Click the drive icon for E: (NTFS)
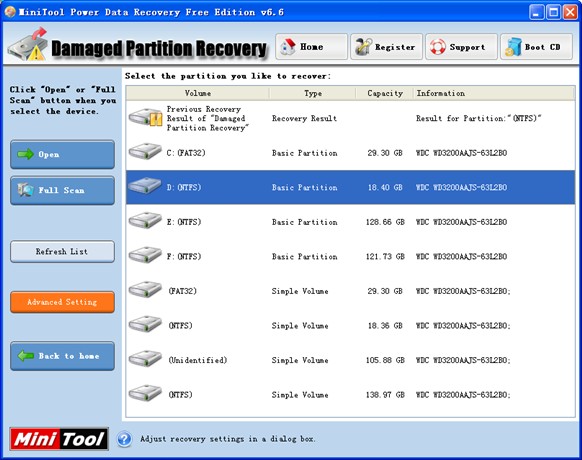The height and width of the screenshot is (460, 582). pyautogui.click(x=145, y=221)
